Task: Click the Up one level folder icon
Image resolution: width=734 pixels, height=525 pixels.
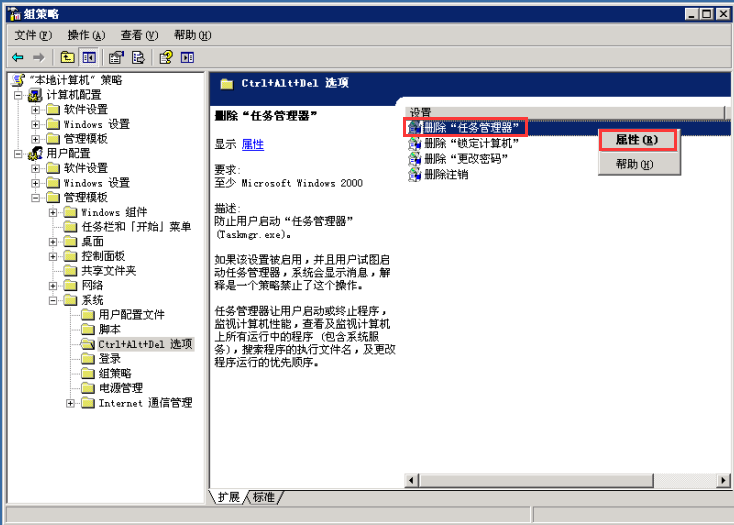Action: (67, 58)
